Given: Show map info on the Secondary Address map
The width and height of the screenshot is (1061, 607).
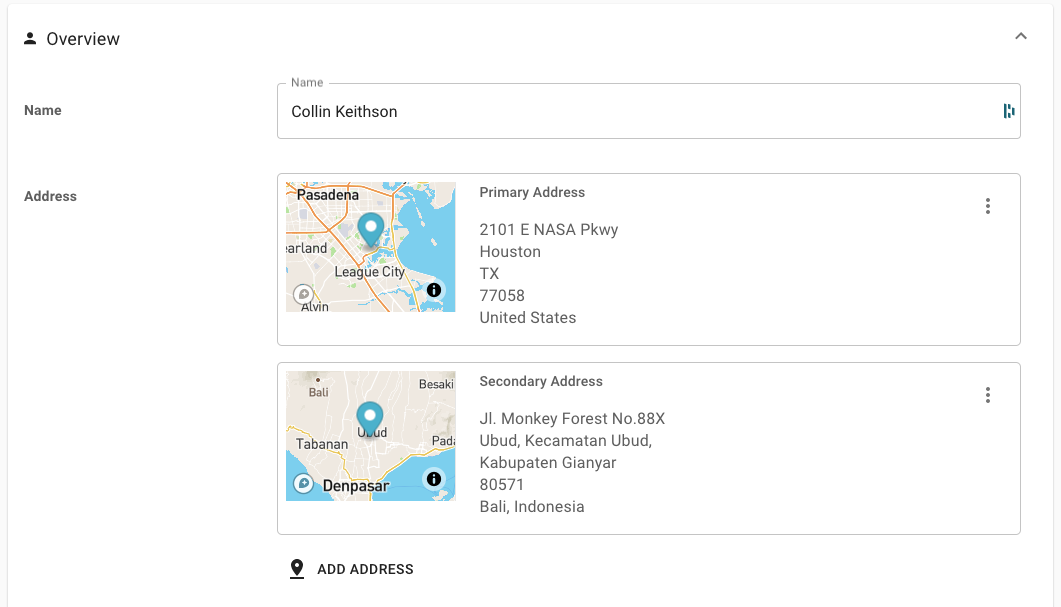Looking at the screenshot, I should tap(434, 479).
